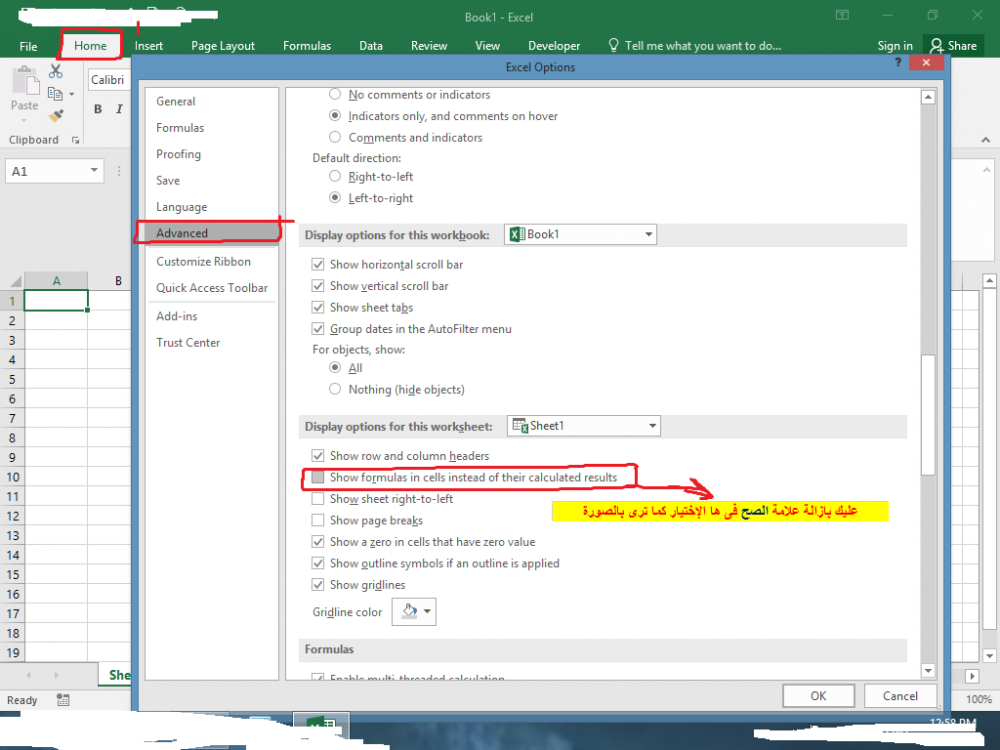1000x750 pixels.
Task: Click the Excel Options help question mark
Action: [898, 62]
